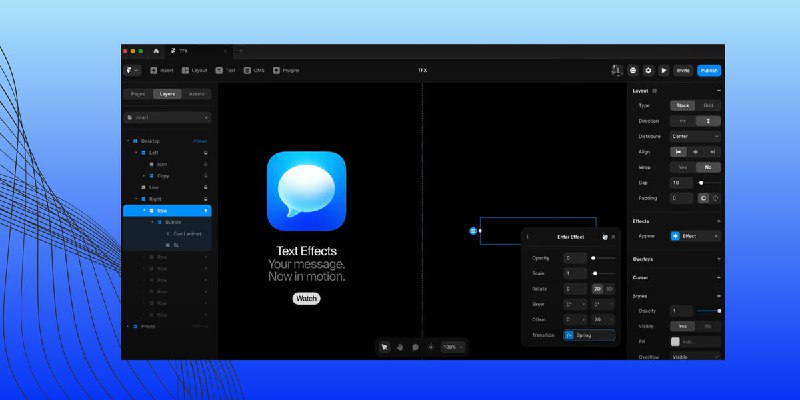Screen dimensions: 800x400
Task: Click the globe site icon
Action: point(633,70)
